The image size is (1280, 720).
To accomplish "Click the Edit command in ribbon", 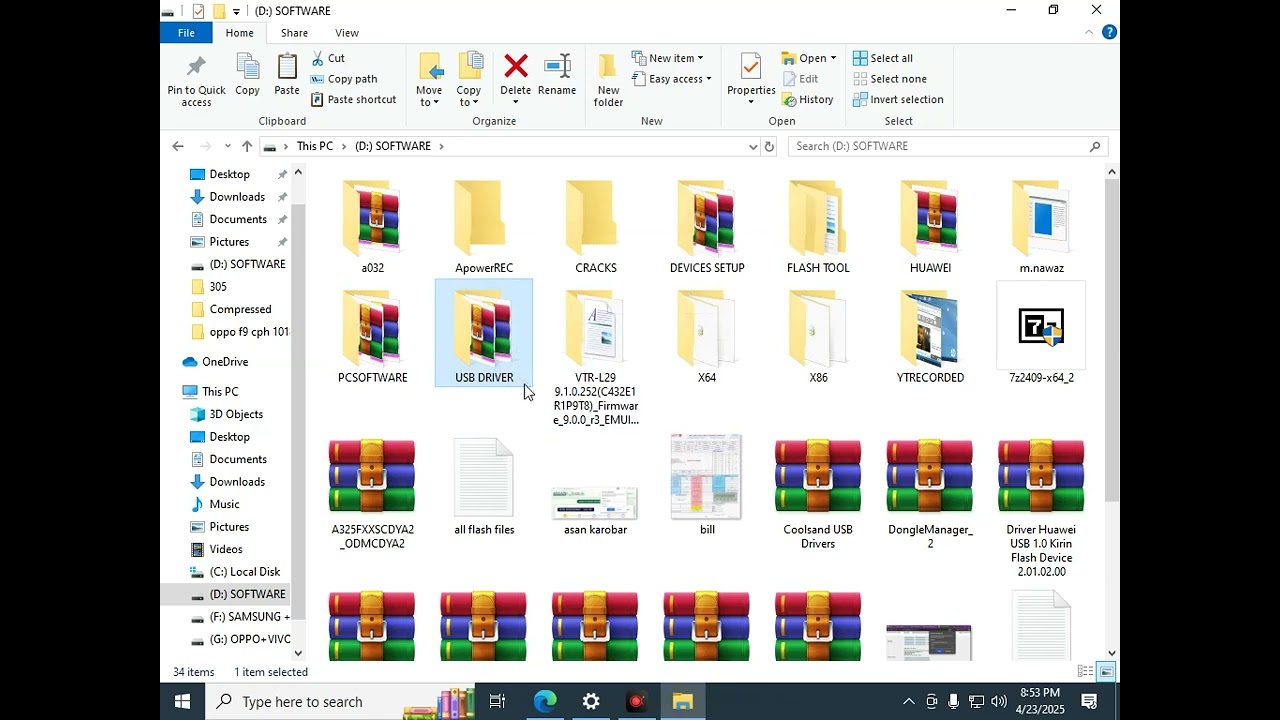I will point(800,79).
